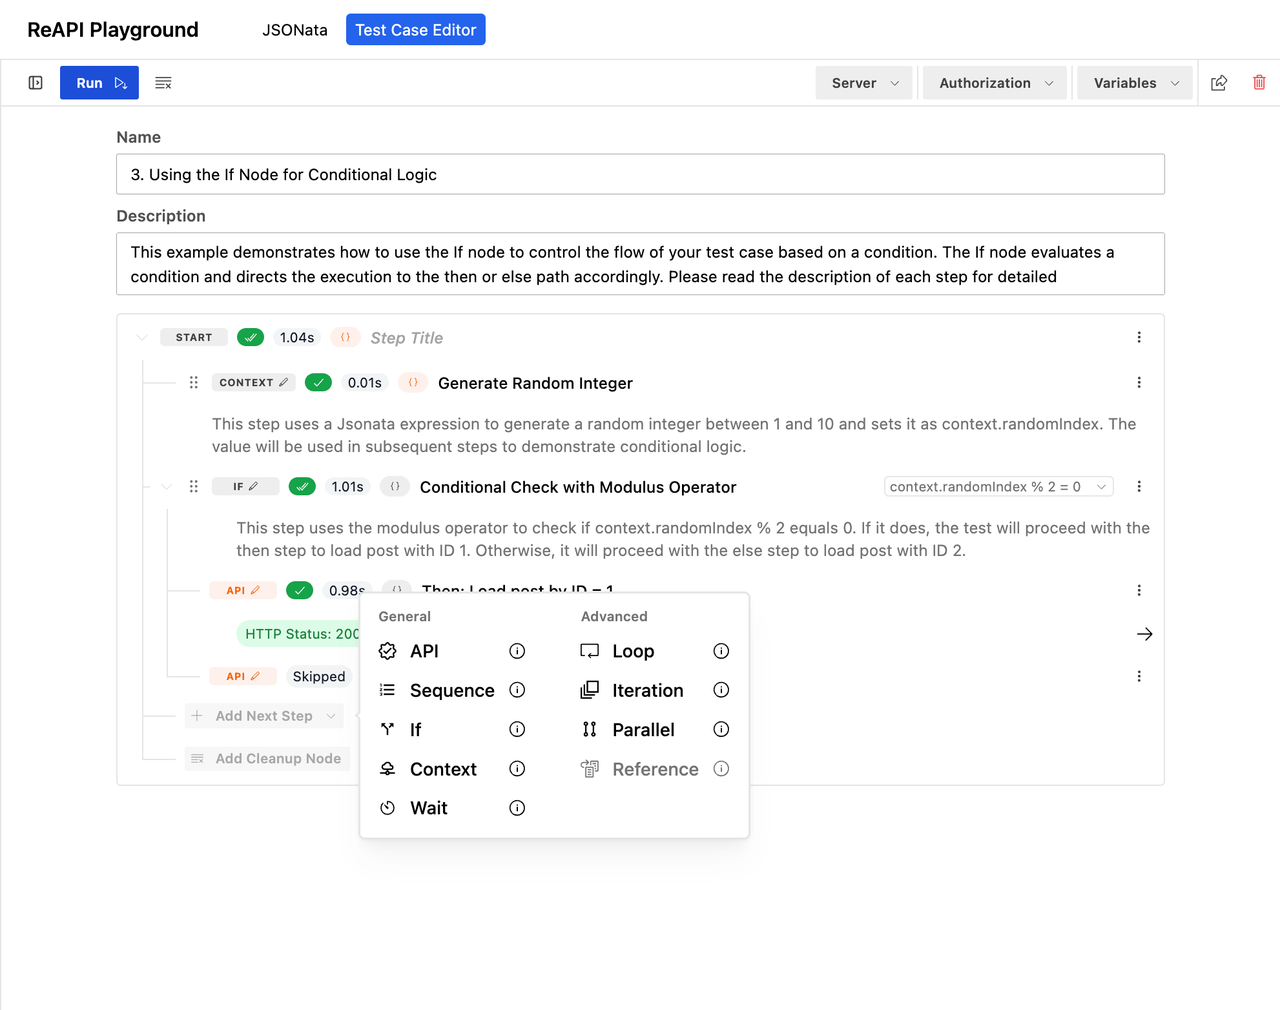Viewport: 1280px width, 1010px height.
Task: Click the Step Title placeholder
Action: 407,338
